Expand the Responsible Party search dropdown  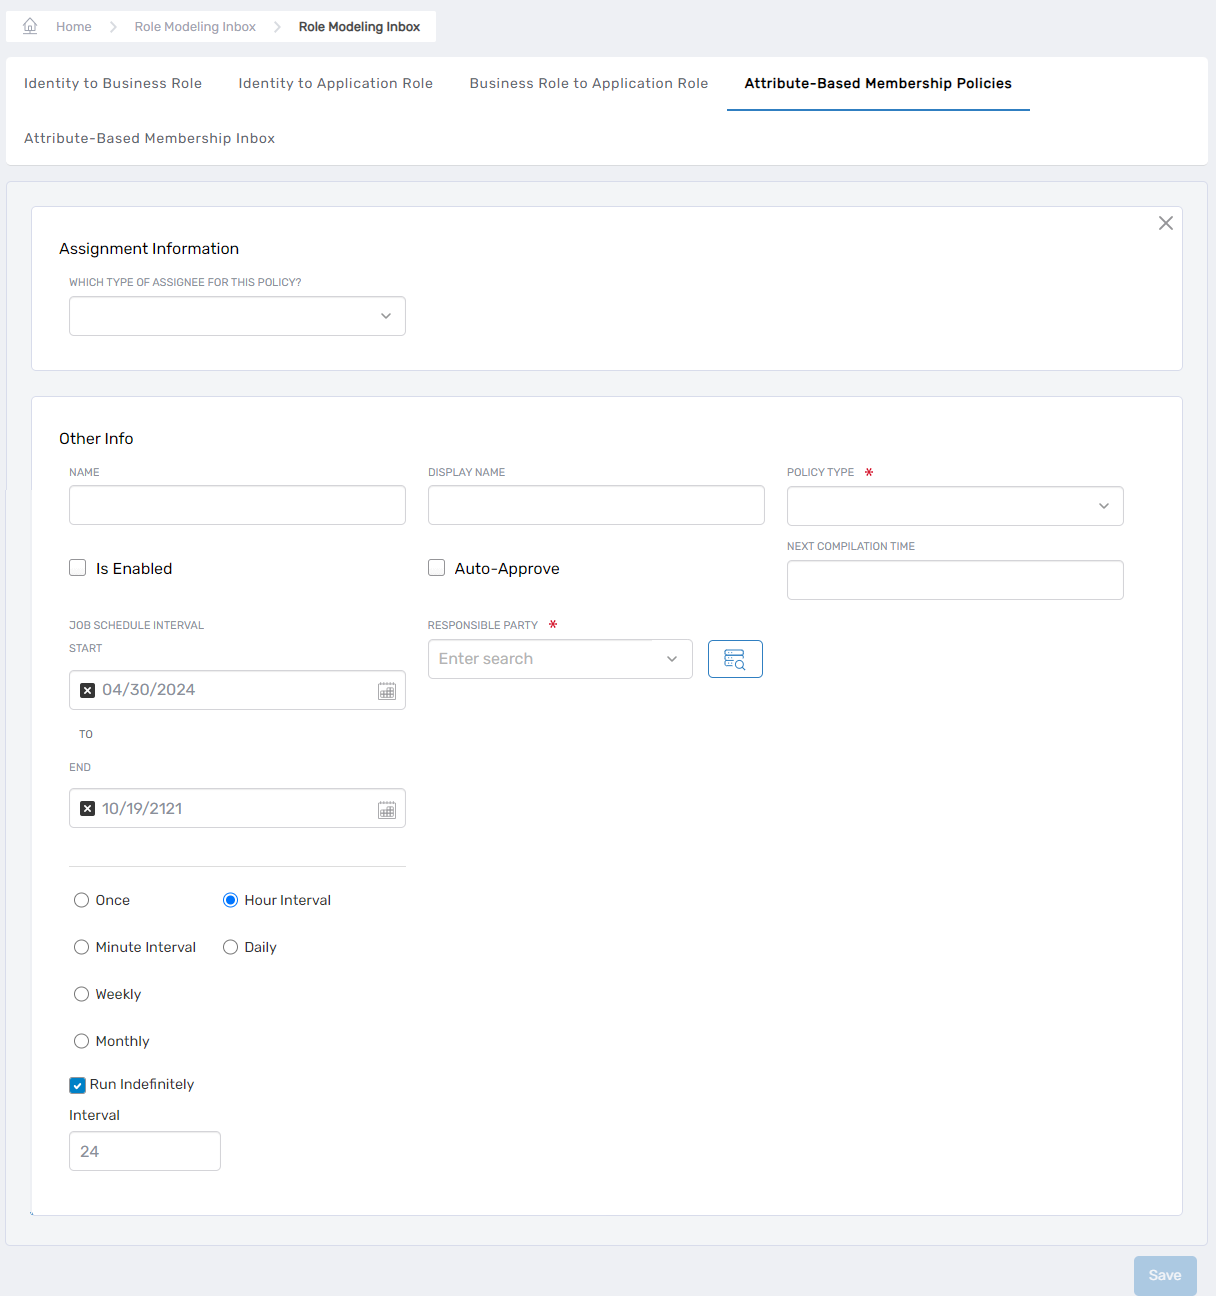671,658
